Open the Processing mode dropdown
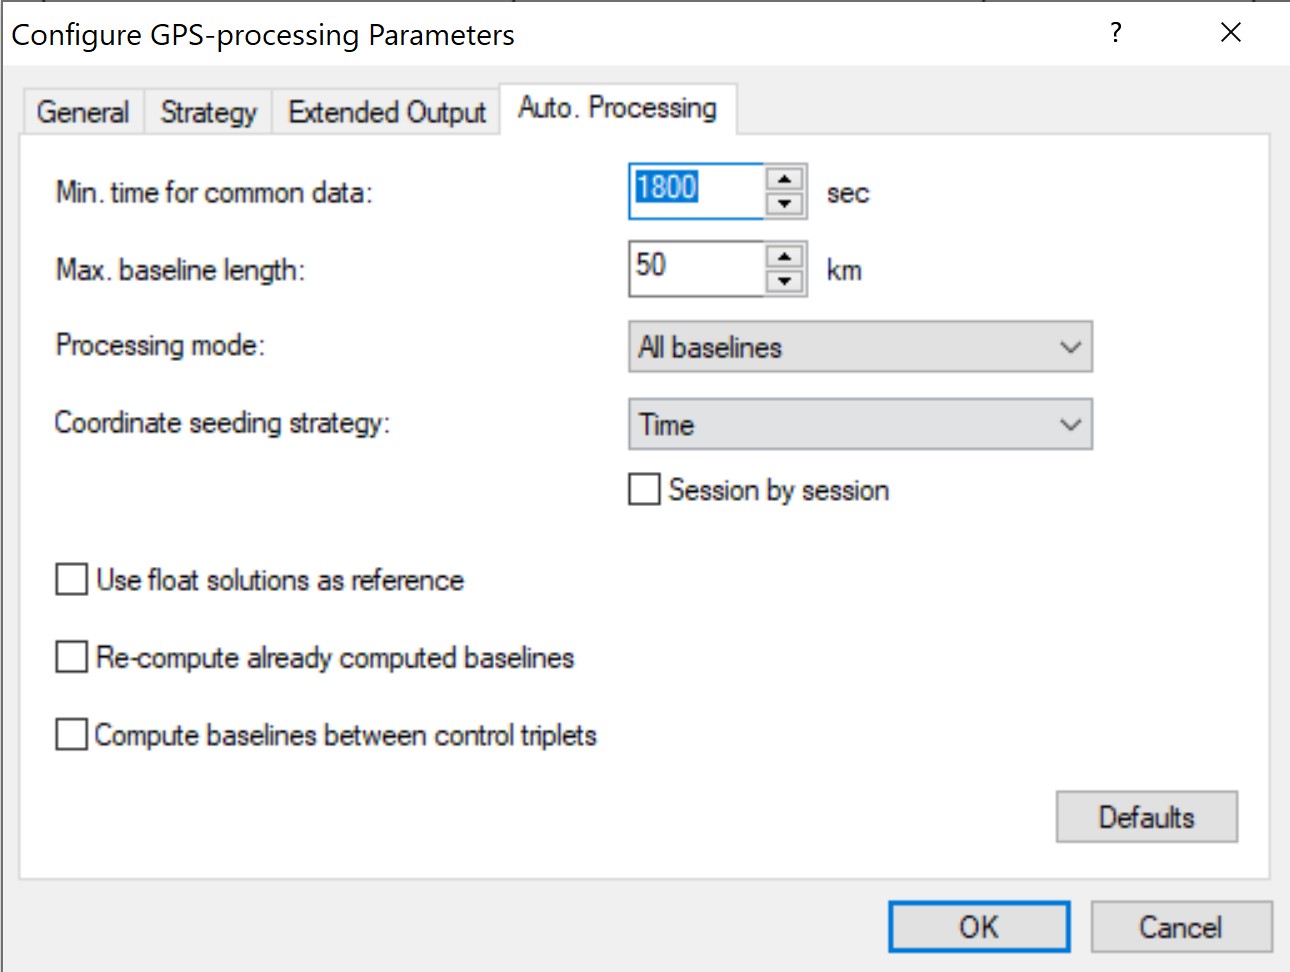Screen dimensions: 1290x972 click(860, 347)
